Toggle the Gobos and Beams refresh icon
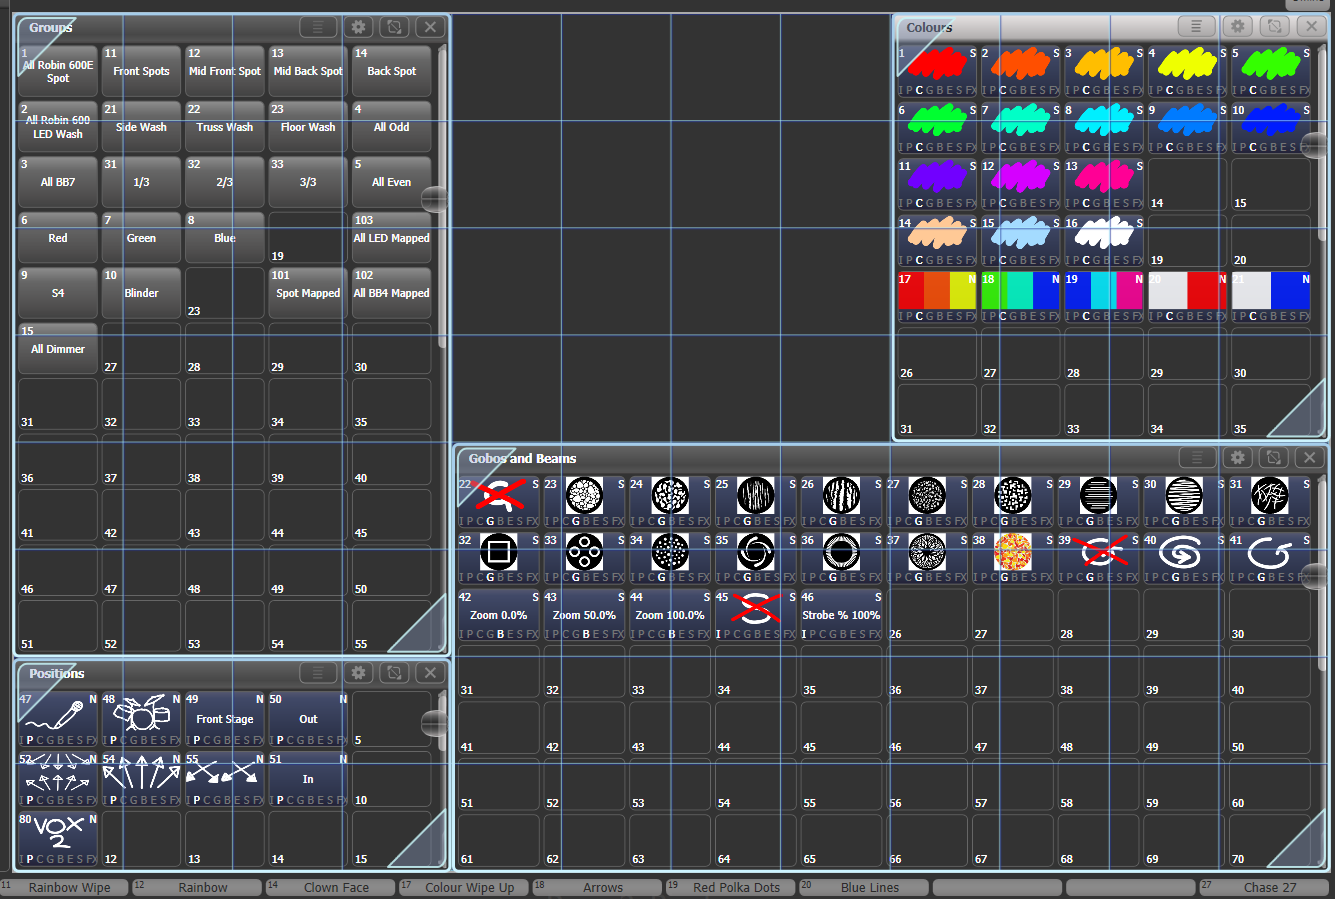Screen dimensions: 1335x899 pos(1273,458)
